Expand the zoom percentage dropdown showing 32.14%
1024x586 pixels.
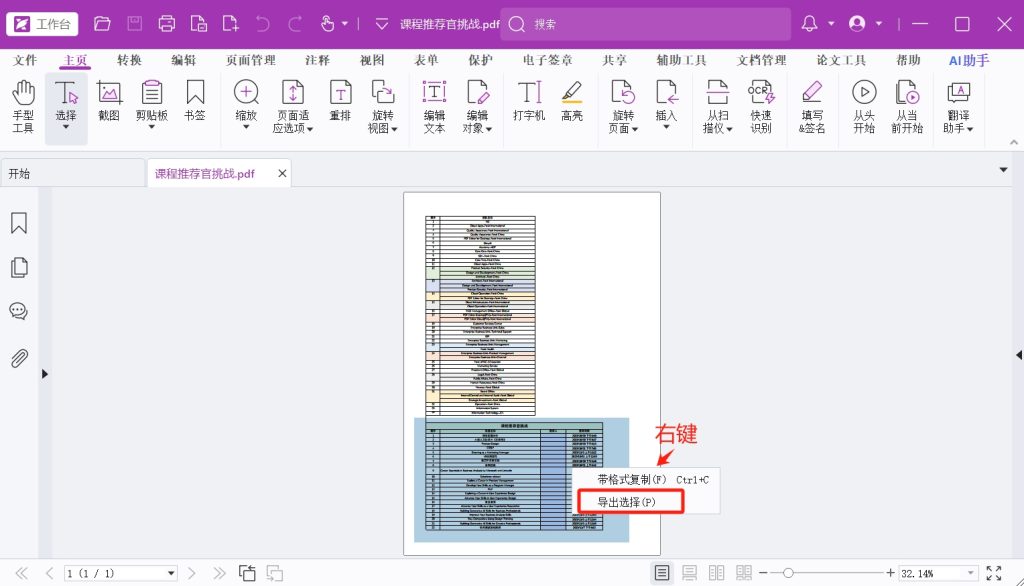(x=969, y=573)
